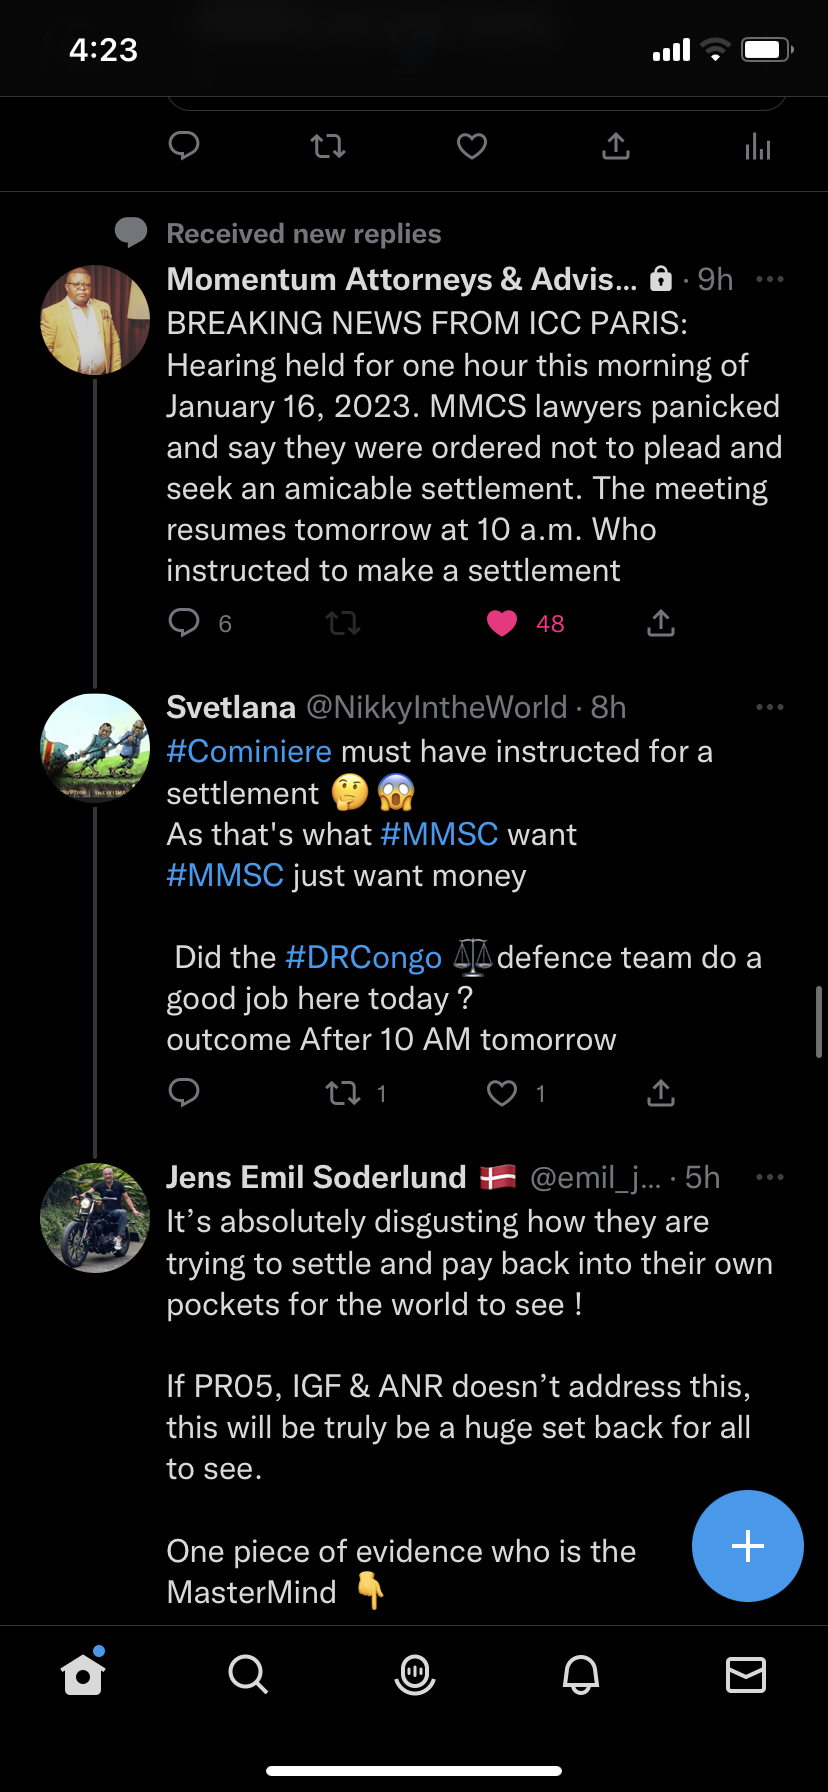Screen dimensions: 828x1792
Task: Open the Notifications bell tab
Action: 581,1674
